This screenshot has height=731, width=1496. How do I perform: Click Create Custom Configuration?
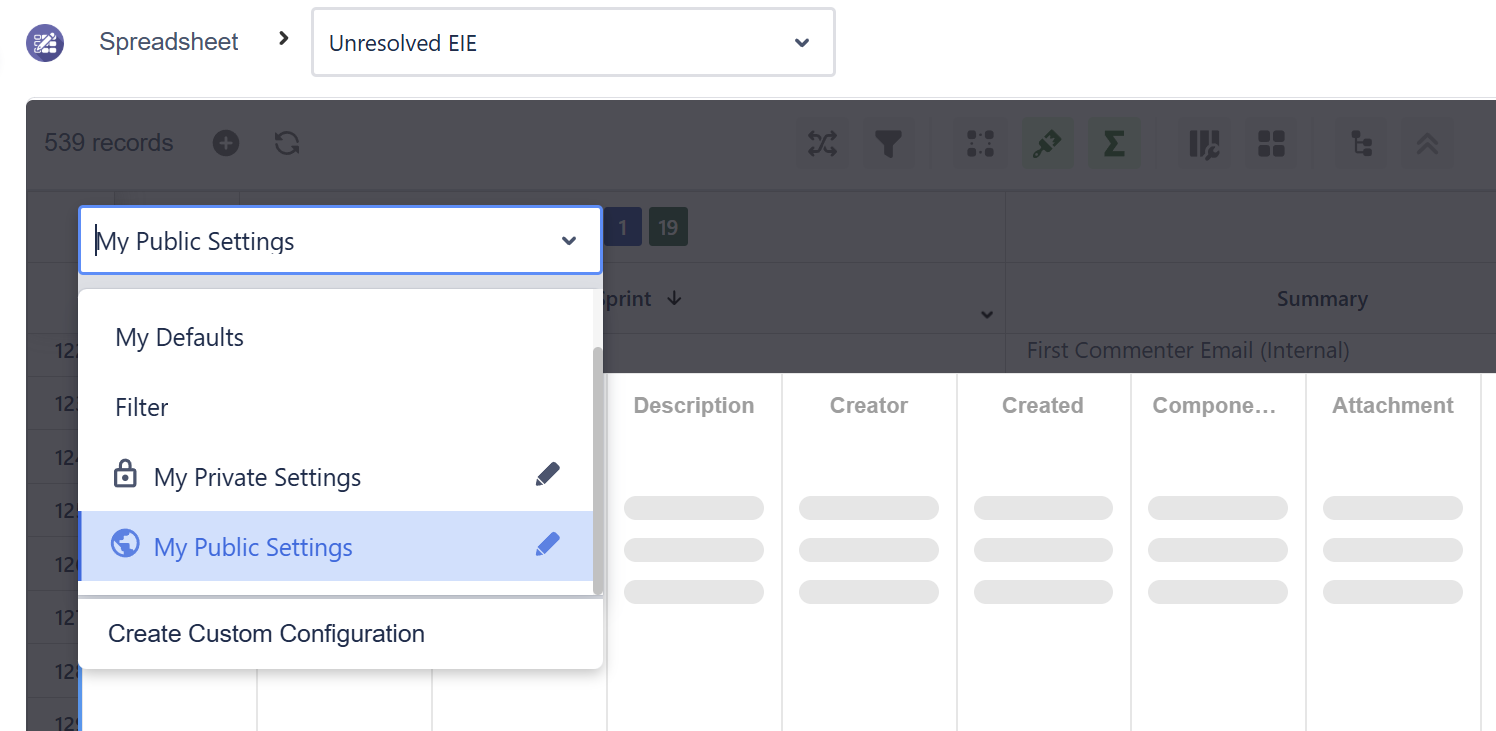[266, 634]
